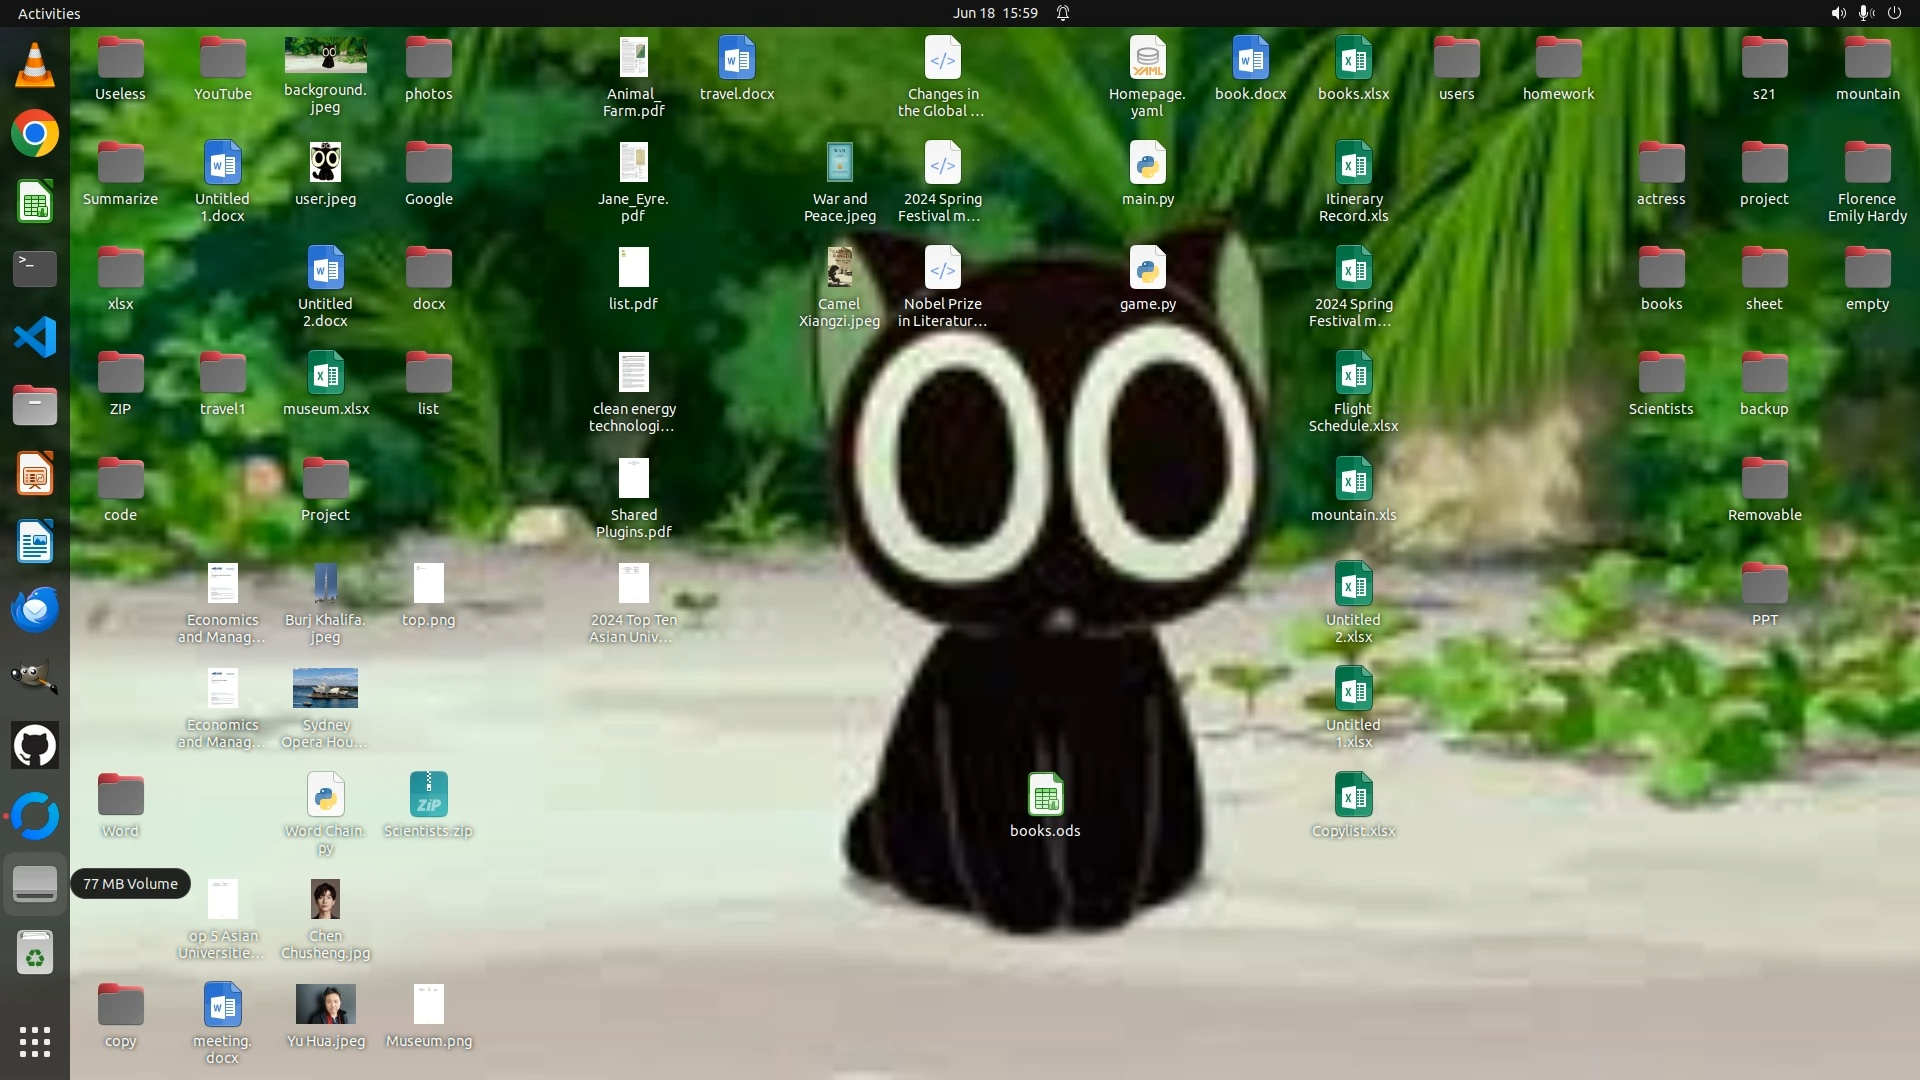
Task: Click the notification bell icon
Action: 1063,13
